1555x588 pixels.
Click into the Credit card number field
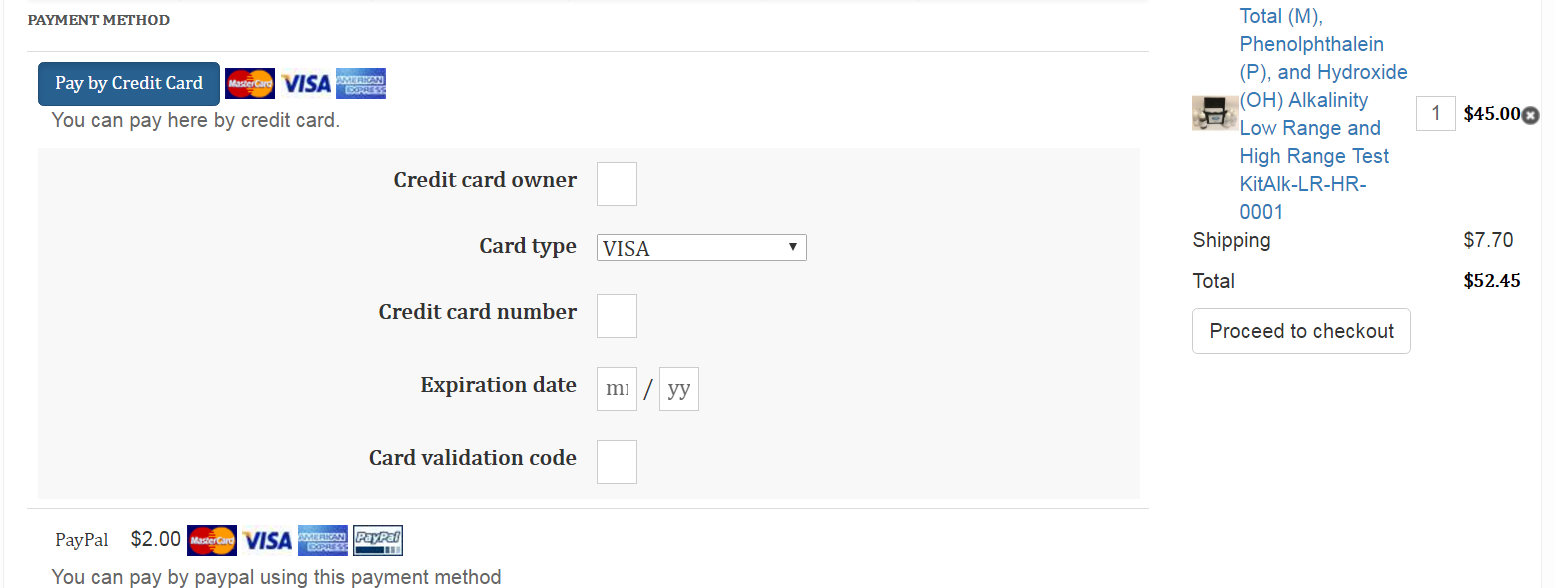tap(617, 316)
